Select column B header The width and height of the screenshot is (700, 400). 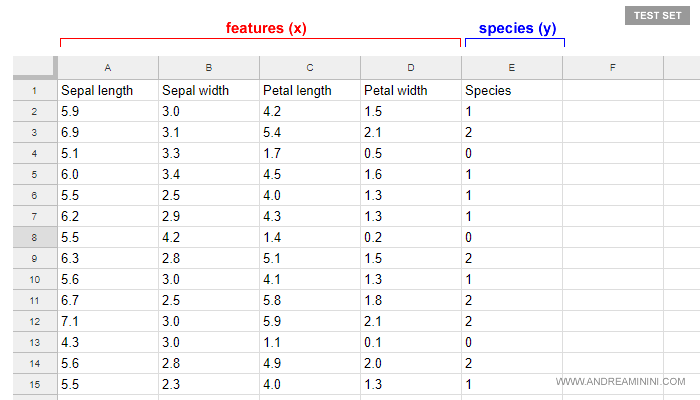[x=209, y=67]
